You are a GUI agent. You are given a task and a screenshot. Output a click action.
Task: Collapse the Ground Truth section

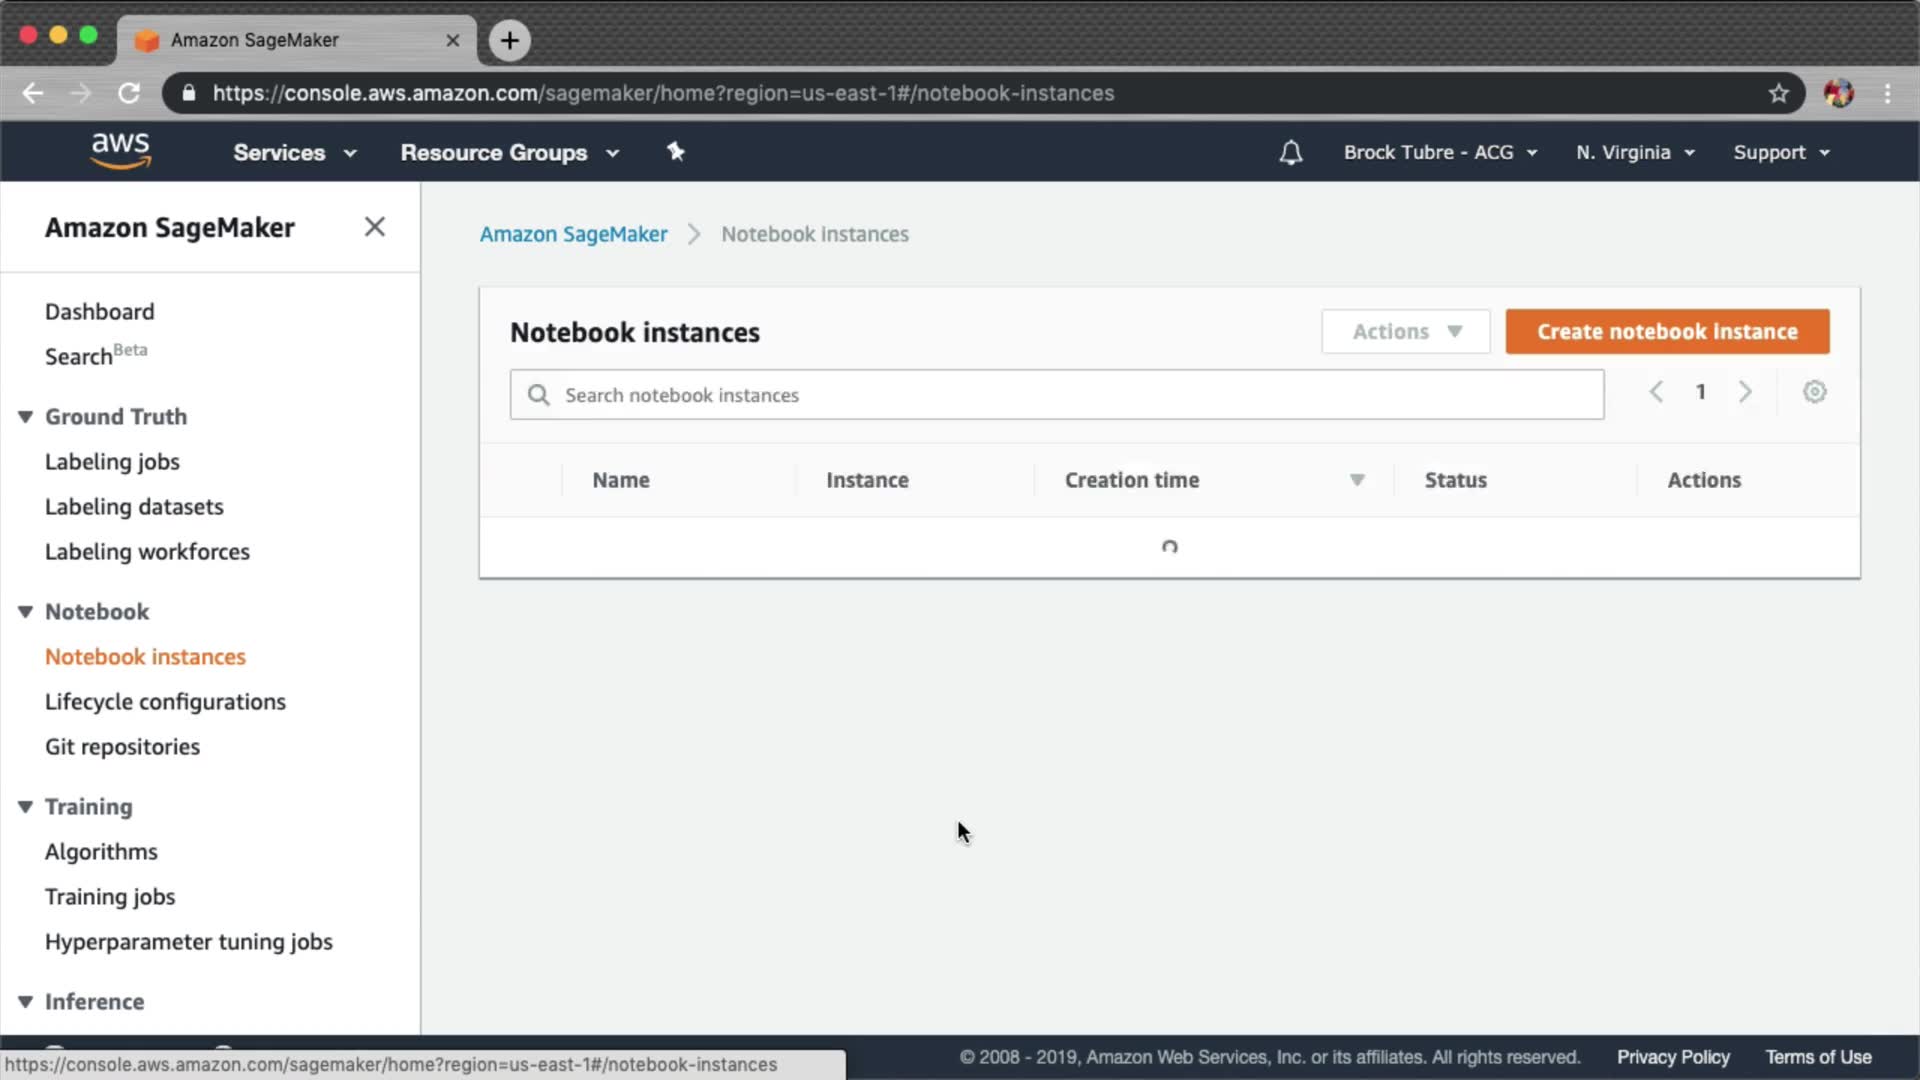click(26, 417)
